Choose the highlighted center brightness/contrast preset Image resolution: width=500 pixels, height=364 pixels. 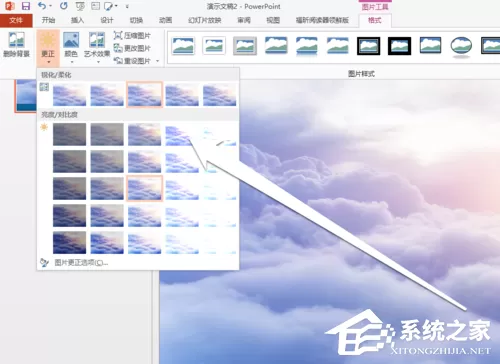pos(144,188)
